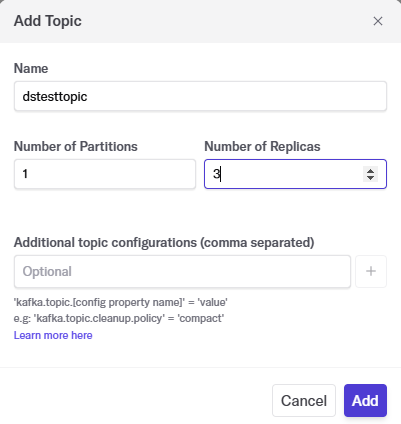The height and width of the screenshot is (424, 401).
Task: Increment Number of Replicas with up arrow
Action: click(x=370, y=171)
